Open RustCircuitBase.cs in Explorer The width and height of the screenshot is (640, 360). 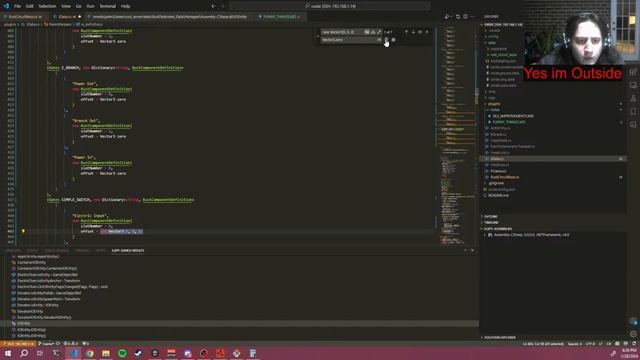(504, 177)
